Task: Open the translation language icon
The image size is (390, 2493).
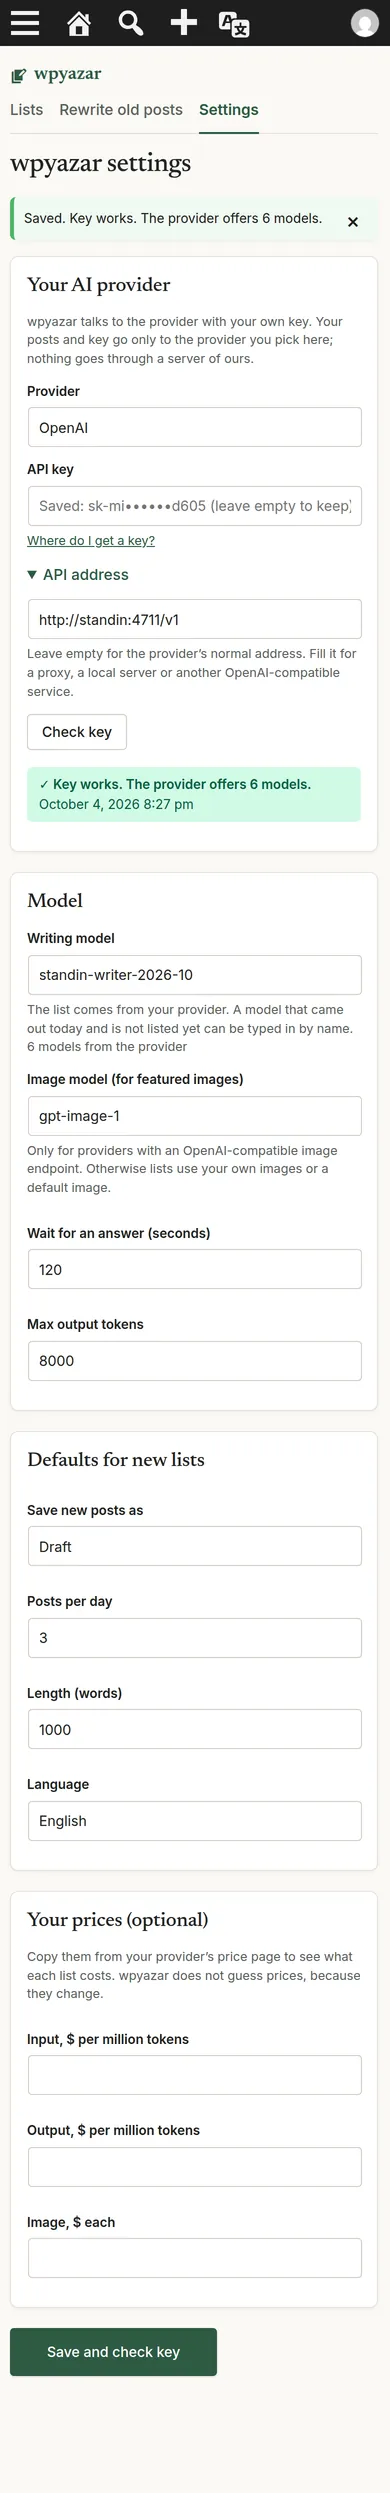Action: [x=234, y=23]
